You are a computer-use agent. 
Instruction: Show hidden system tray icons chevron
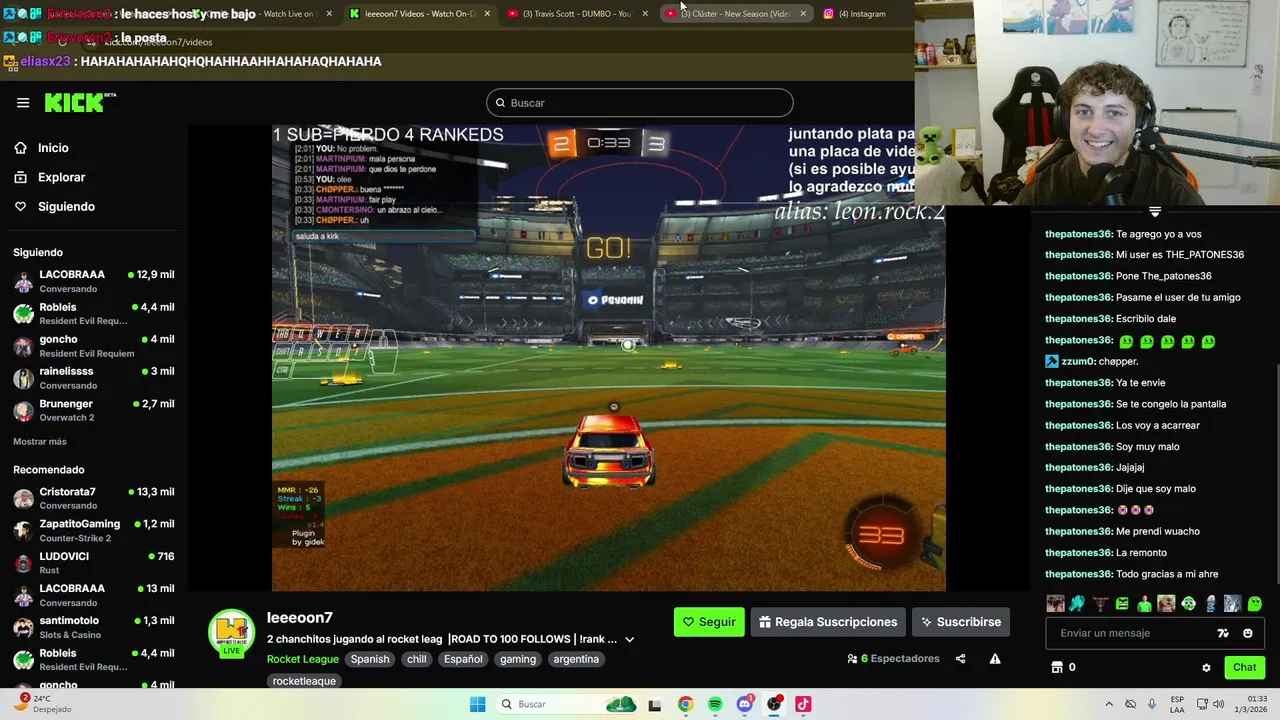(1109, 704)
